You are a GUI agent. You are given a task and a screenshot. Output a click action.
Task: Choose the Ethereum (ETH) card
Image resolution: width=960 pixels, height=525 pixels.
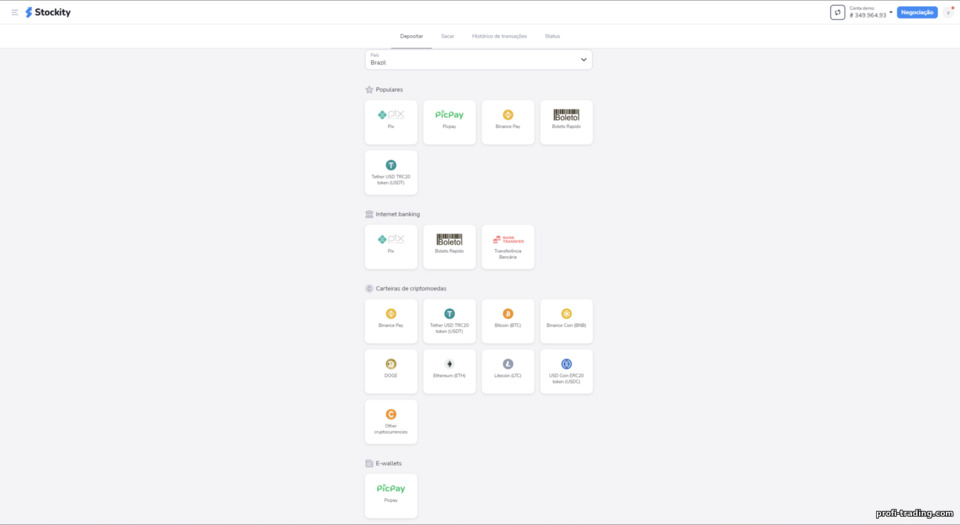tap(449, 371)
